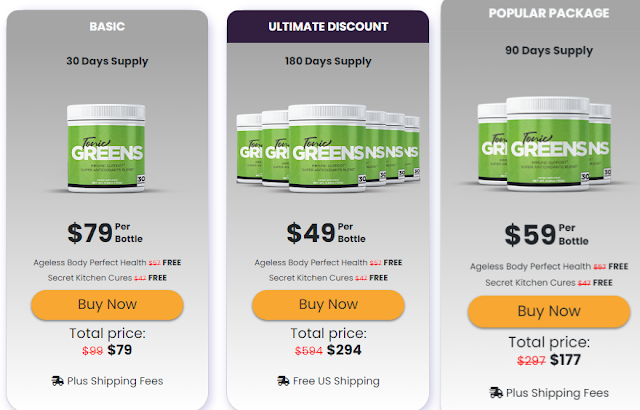Click the six-bottle Tonic Greens image
640x410 pixels.
pos(328,148)
